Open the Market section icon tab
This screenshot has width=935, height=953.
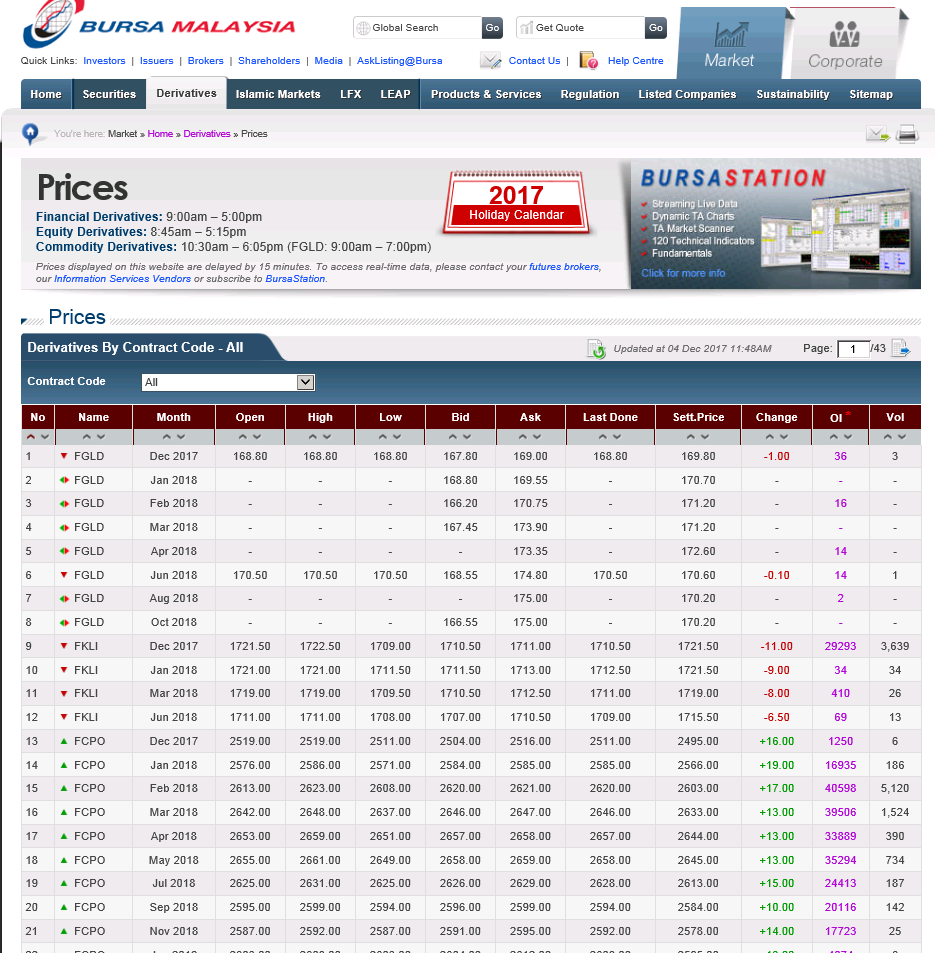729,44
